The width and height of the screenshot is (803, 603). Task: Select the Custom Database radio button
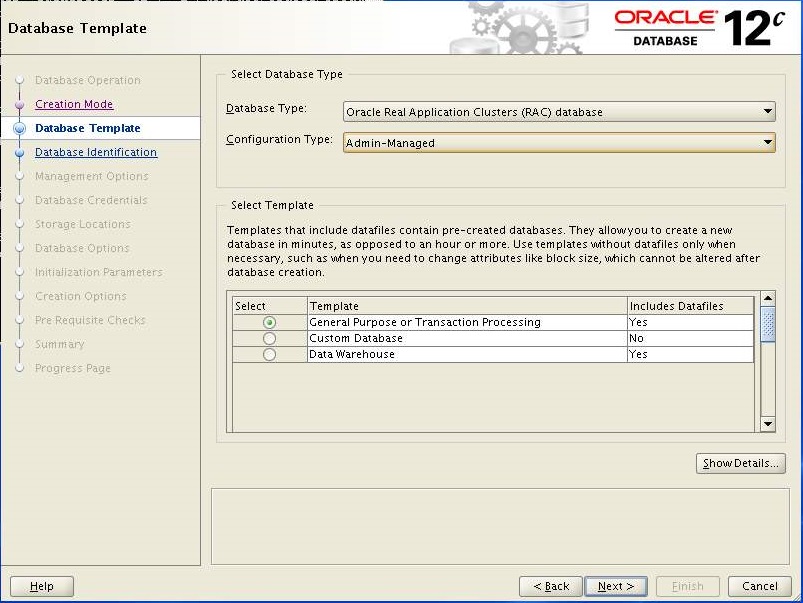pos(269,338)
